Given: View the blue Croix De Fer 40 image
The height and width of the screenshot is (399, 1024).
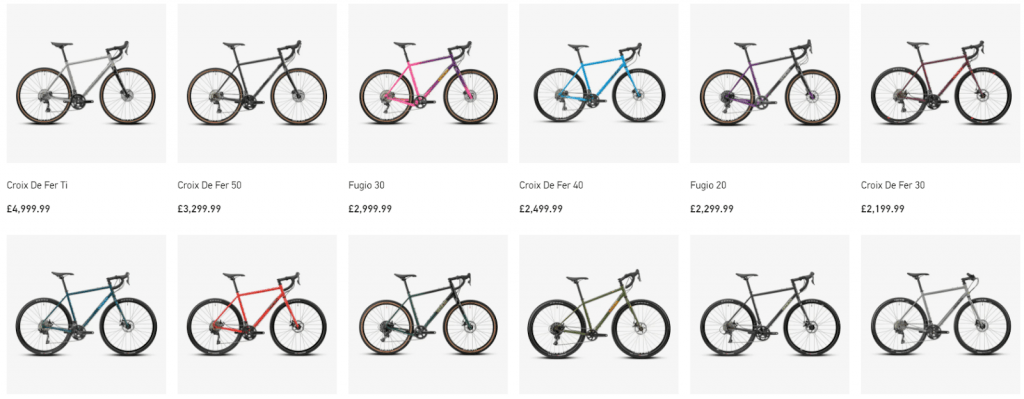Looking at the screenshot, I should point(599,83).
